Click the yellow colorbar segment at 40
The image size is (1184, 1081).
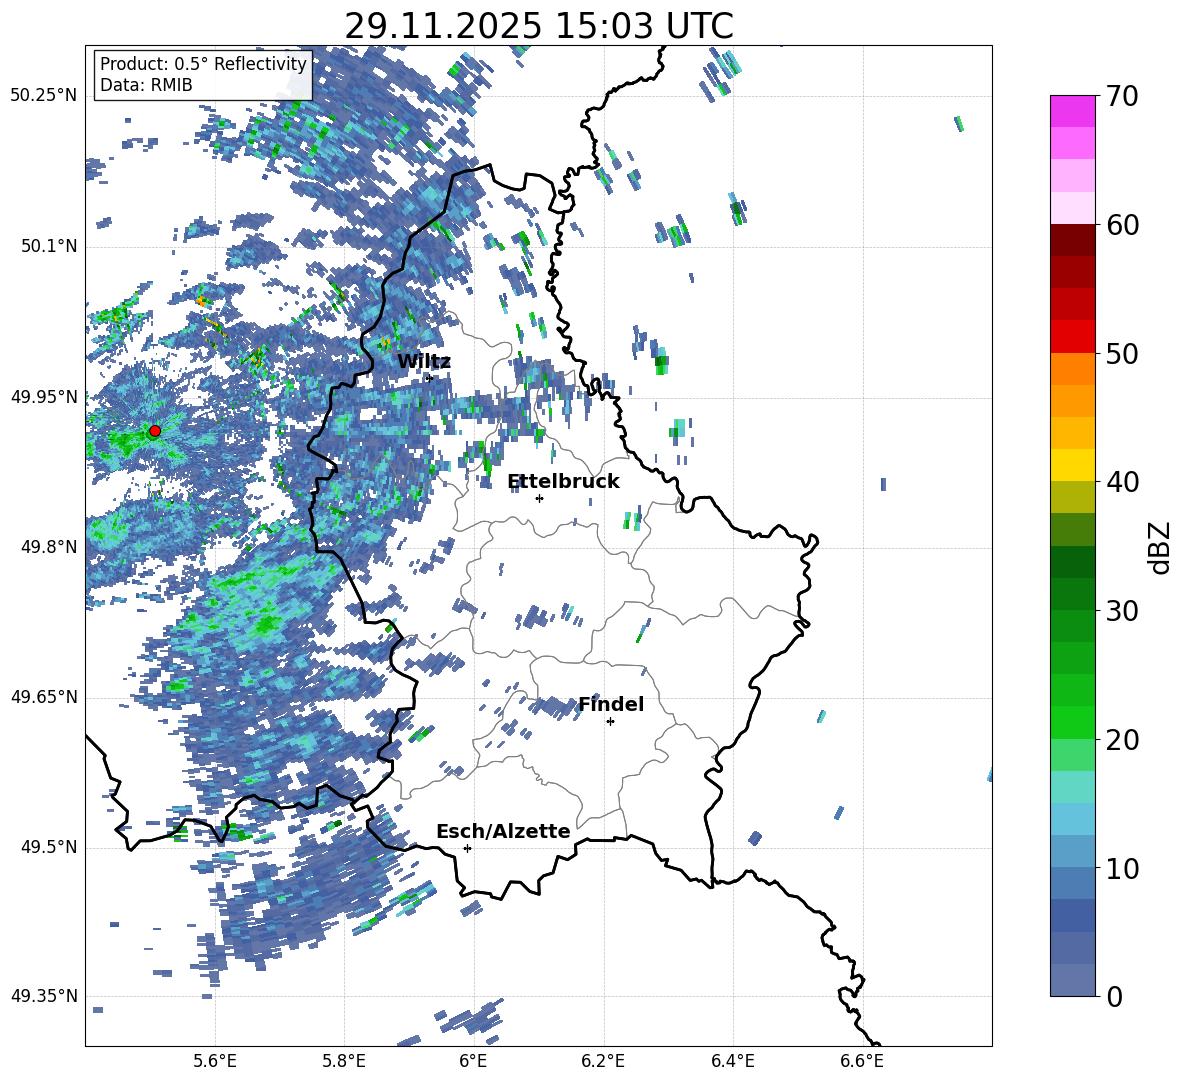point(1072,465)
